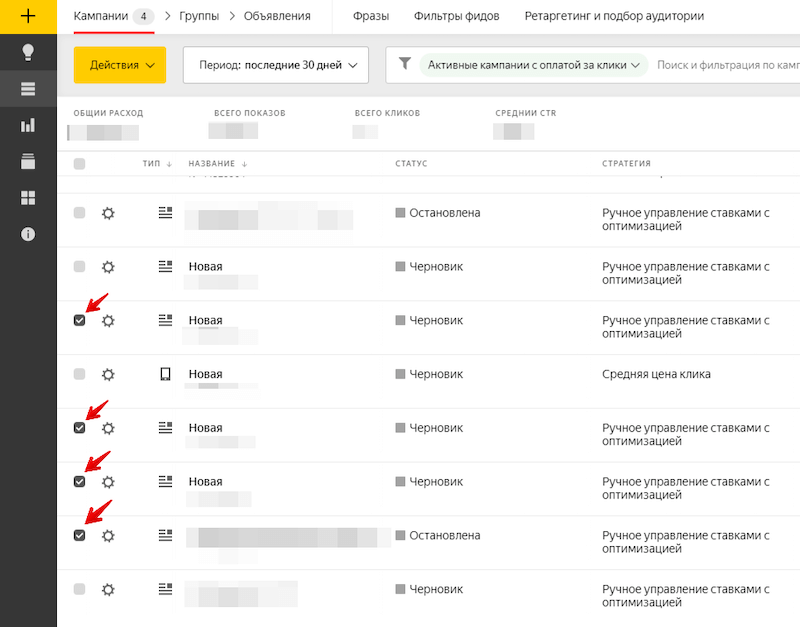Toggle the select-all checkbox in table header
This screenshot has width=800, height=627.
(80, 164)
